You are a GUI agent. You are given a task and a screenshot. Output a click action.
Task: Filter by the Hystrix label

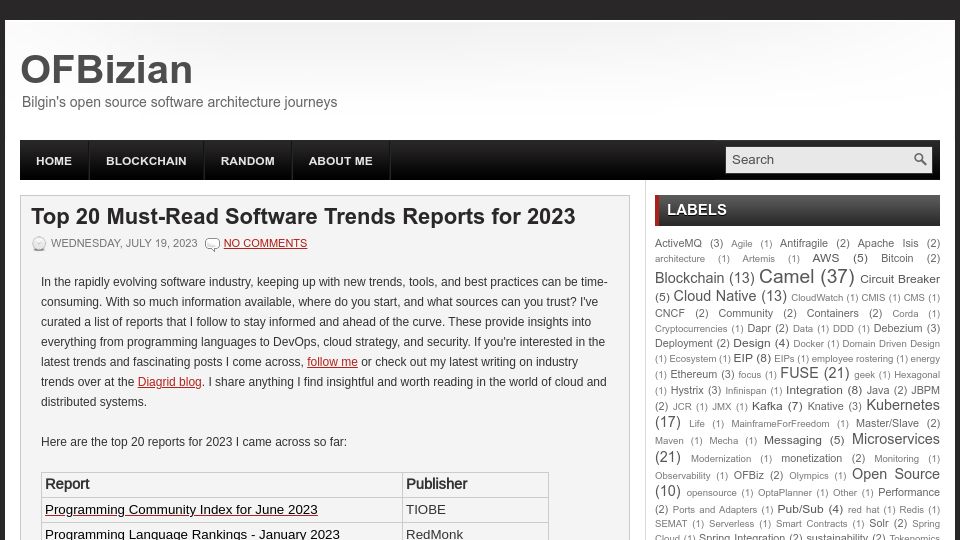[x=686, y=390]
